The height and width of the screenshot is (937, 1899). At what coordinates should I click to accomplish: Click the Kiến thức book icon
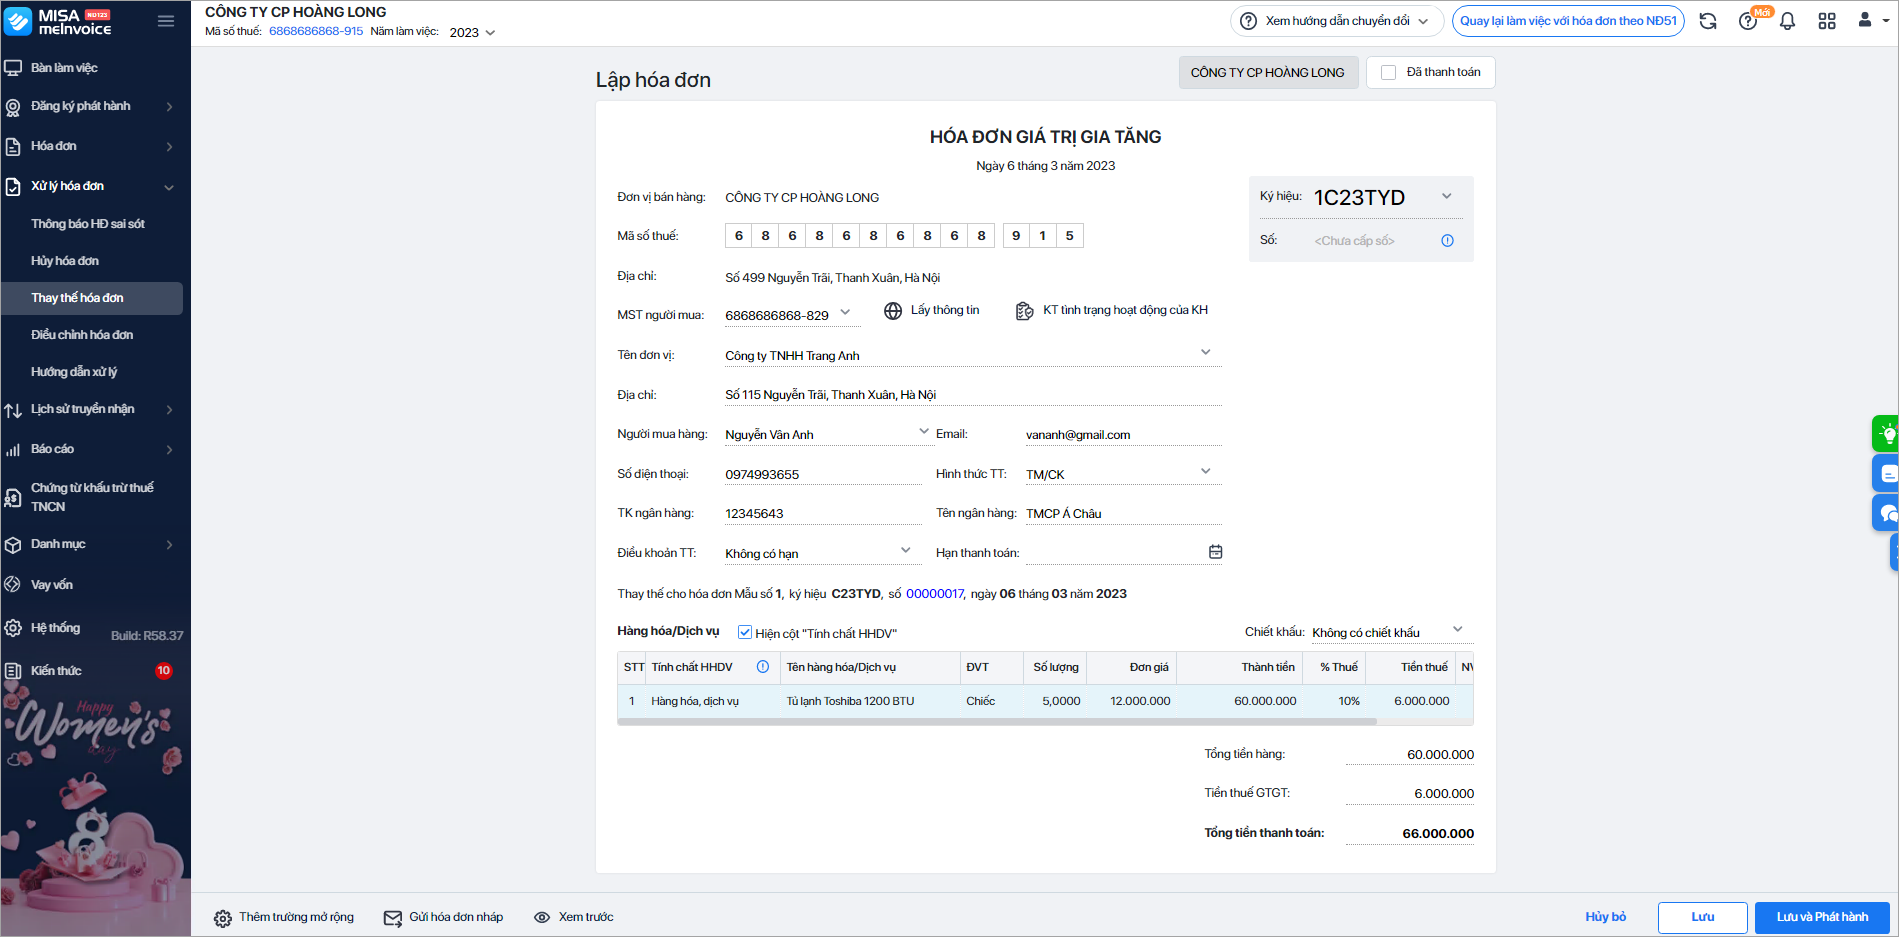coord(13,671)
